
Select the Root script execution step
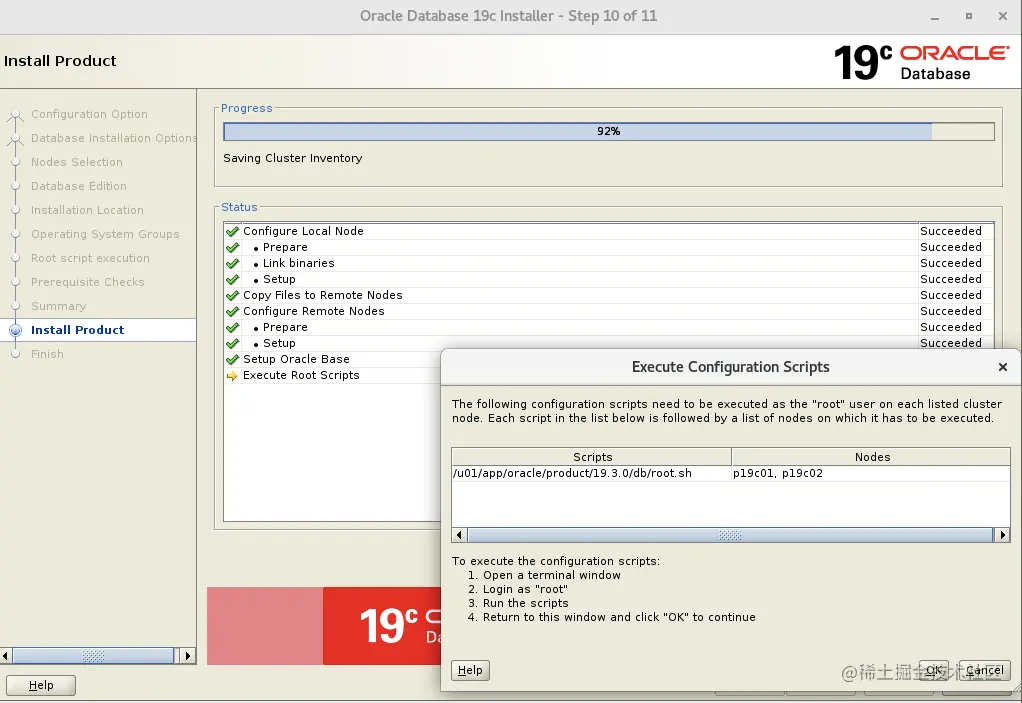coord(91,258)
